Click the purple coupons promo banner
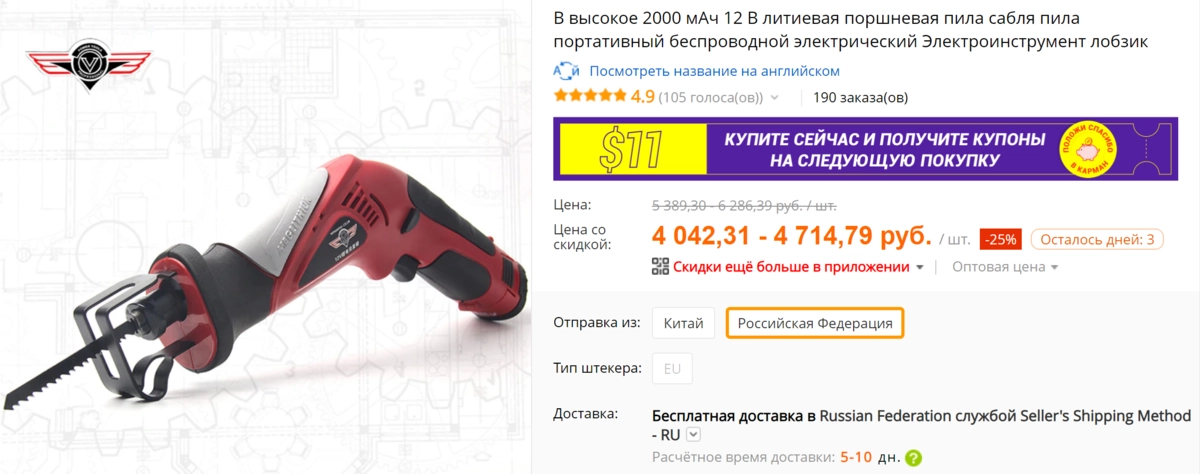This screenshot has width=1200, height=474. 865,150
